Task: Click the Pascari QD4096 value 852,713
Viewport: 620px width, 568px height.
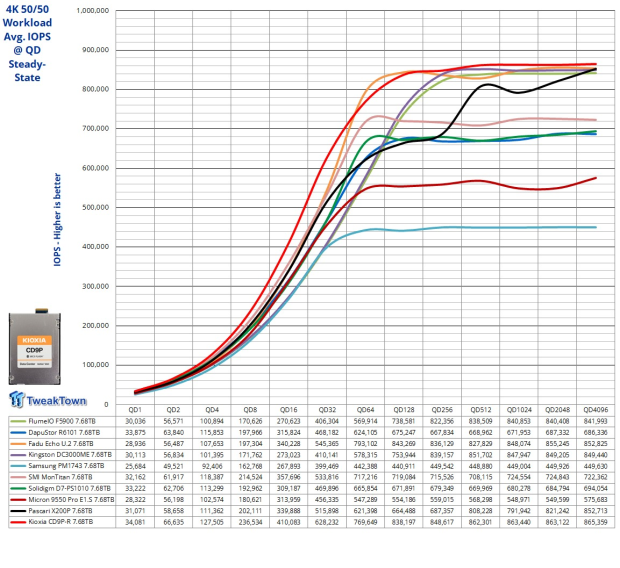Action: pyautogui.click(x=595, y=511)
